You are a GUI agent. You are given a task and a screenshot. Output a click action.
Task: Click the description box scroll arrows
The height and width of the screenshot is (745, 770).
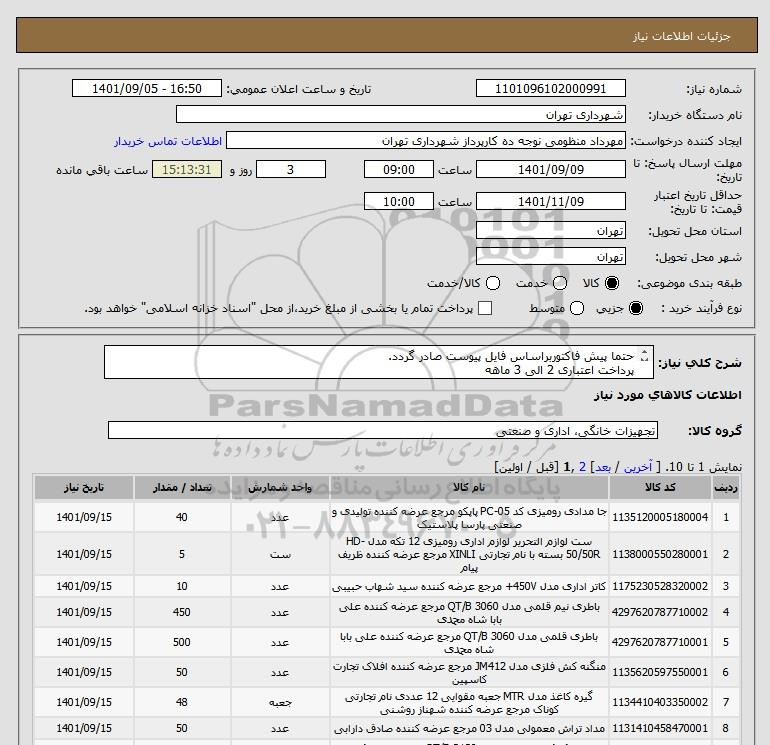[x=645, y=356]
